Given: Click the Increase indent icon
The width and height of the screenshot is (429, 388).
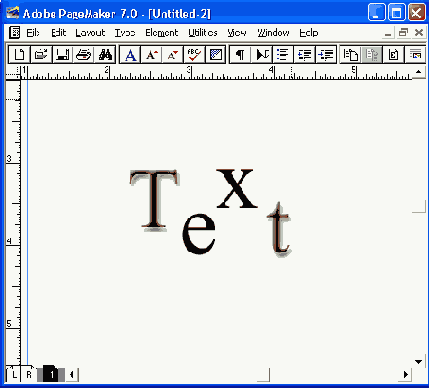Looking at the screenshot, I should pos(326,54).
